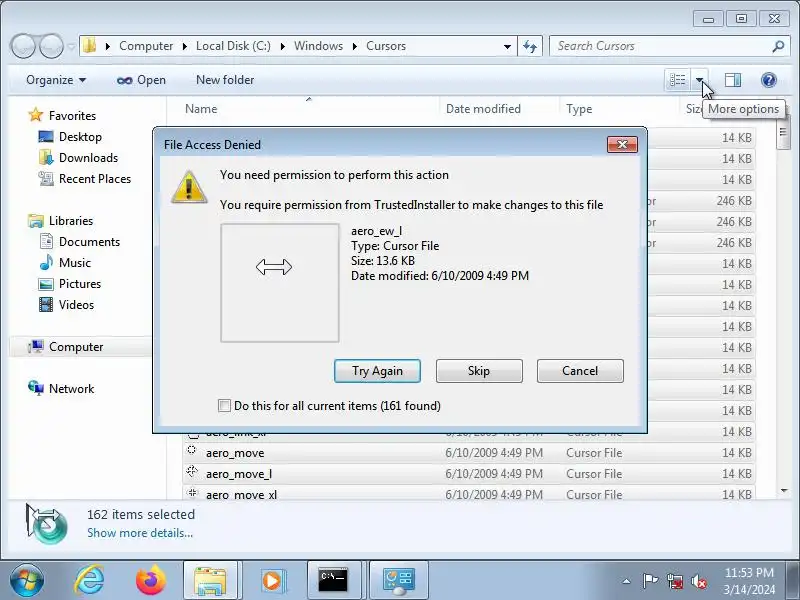Viewport: 800px width, 600px height.
Task: Click the aero_ew_l cursor preview thumbnail
Action: (280, 283)
